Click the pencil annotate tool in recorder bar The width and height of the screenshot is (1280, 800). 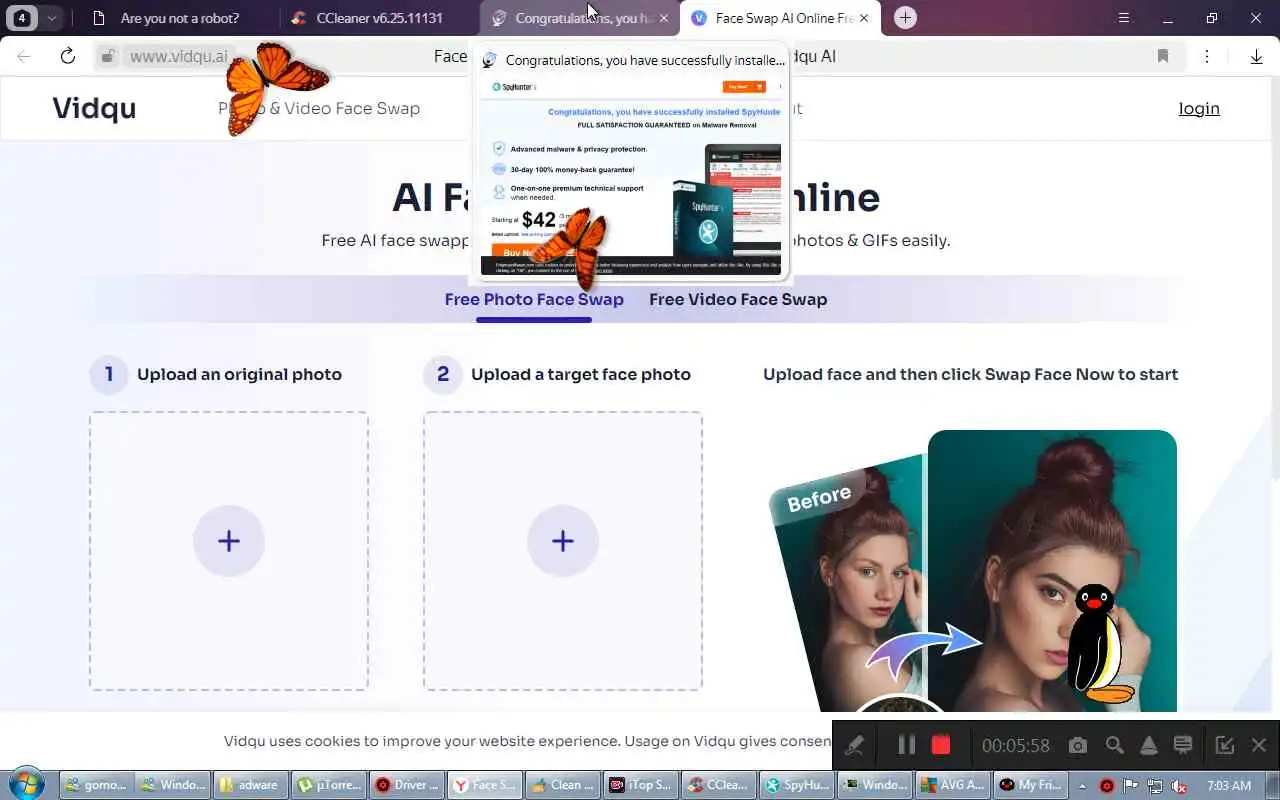click(x=854, y=745)
